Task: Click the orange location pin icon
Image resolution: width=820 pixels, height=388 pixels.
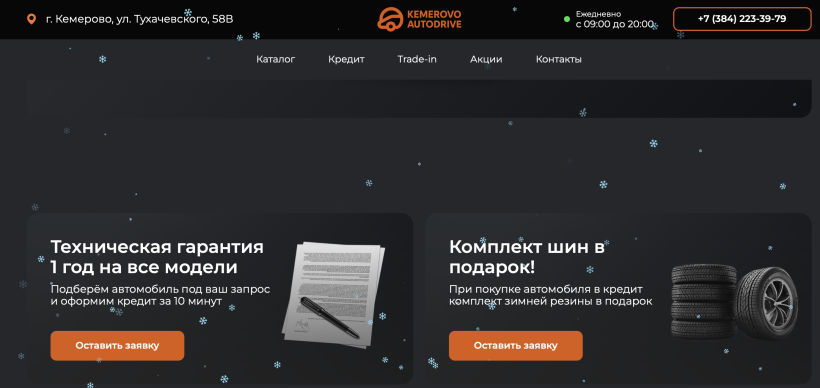Action: point(31,19)
